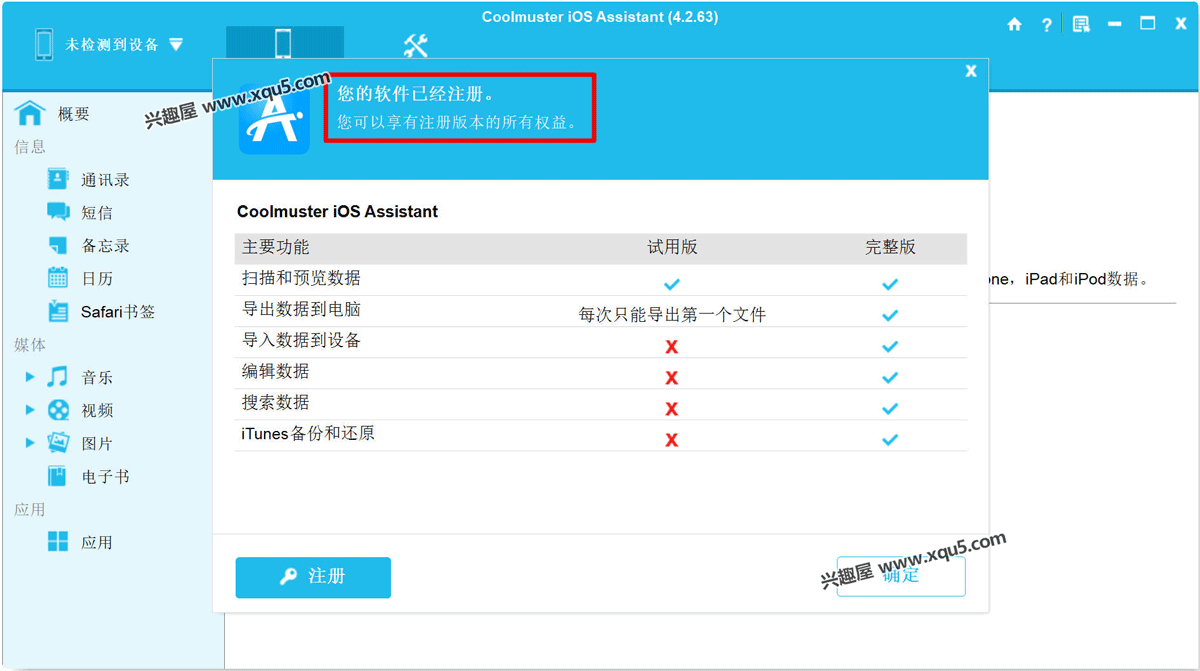
Task: Select 音乐 in the media list
Action: [97, 378]
